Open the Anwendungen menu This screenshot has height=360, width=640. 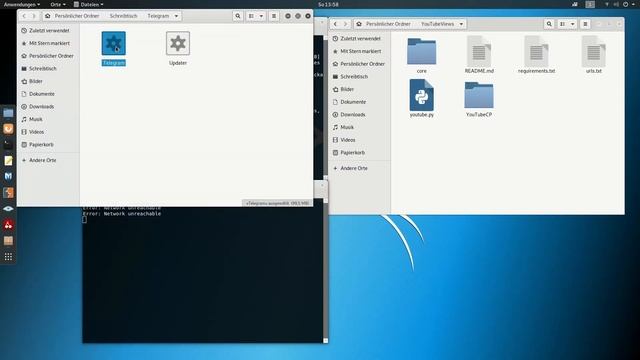coord(22,4)
